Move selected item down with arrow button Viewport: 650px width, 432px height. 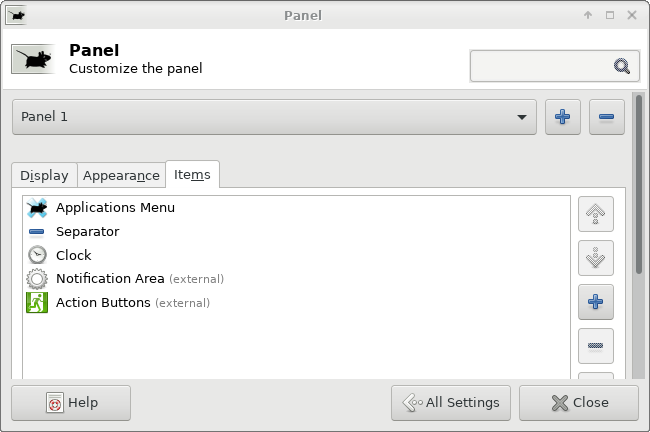(596, 258)
